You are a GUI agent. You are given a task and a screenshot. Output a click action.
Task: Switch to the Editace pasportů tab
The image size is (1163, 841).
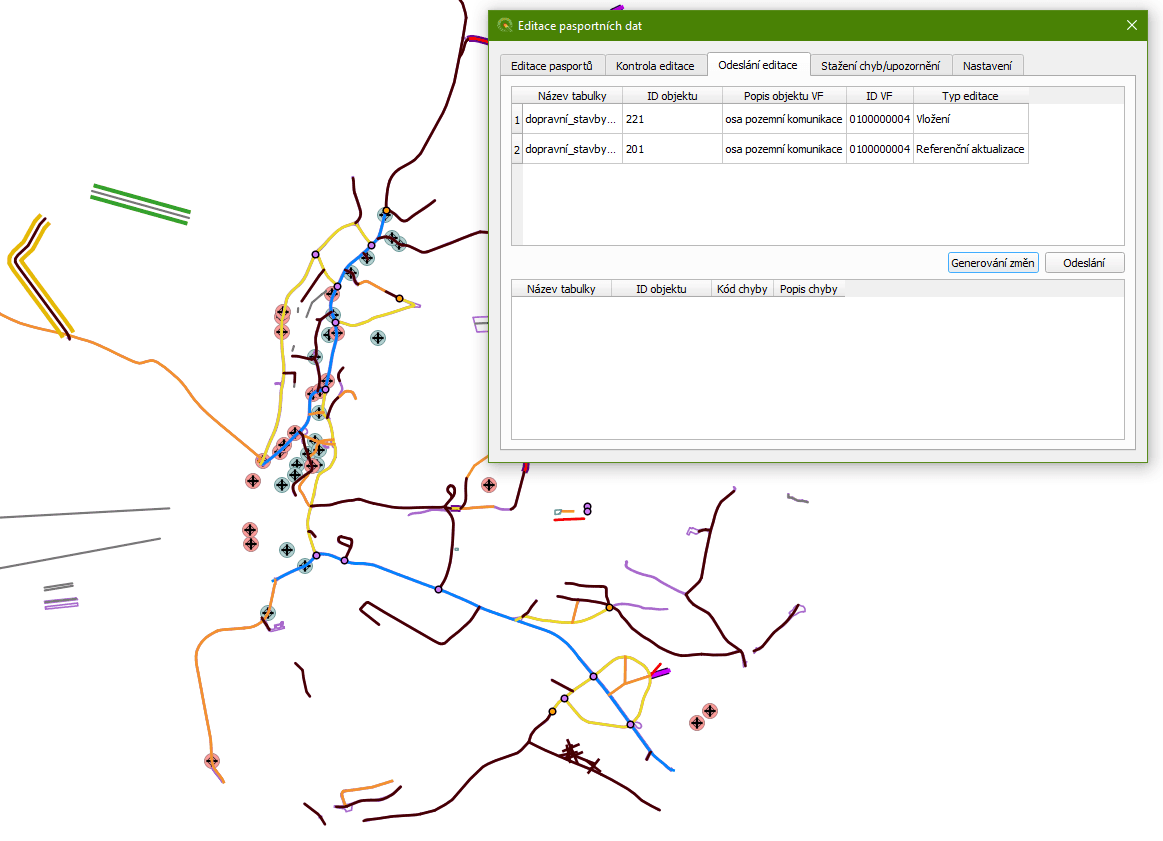pos(552,66)
